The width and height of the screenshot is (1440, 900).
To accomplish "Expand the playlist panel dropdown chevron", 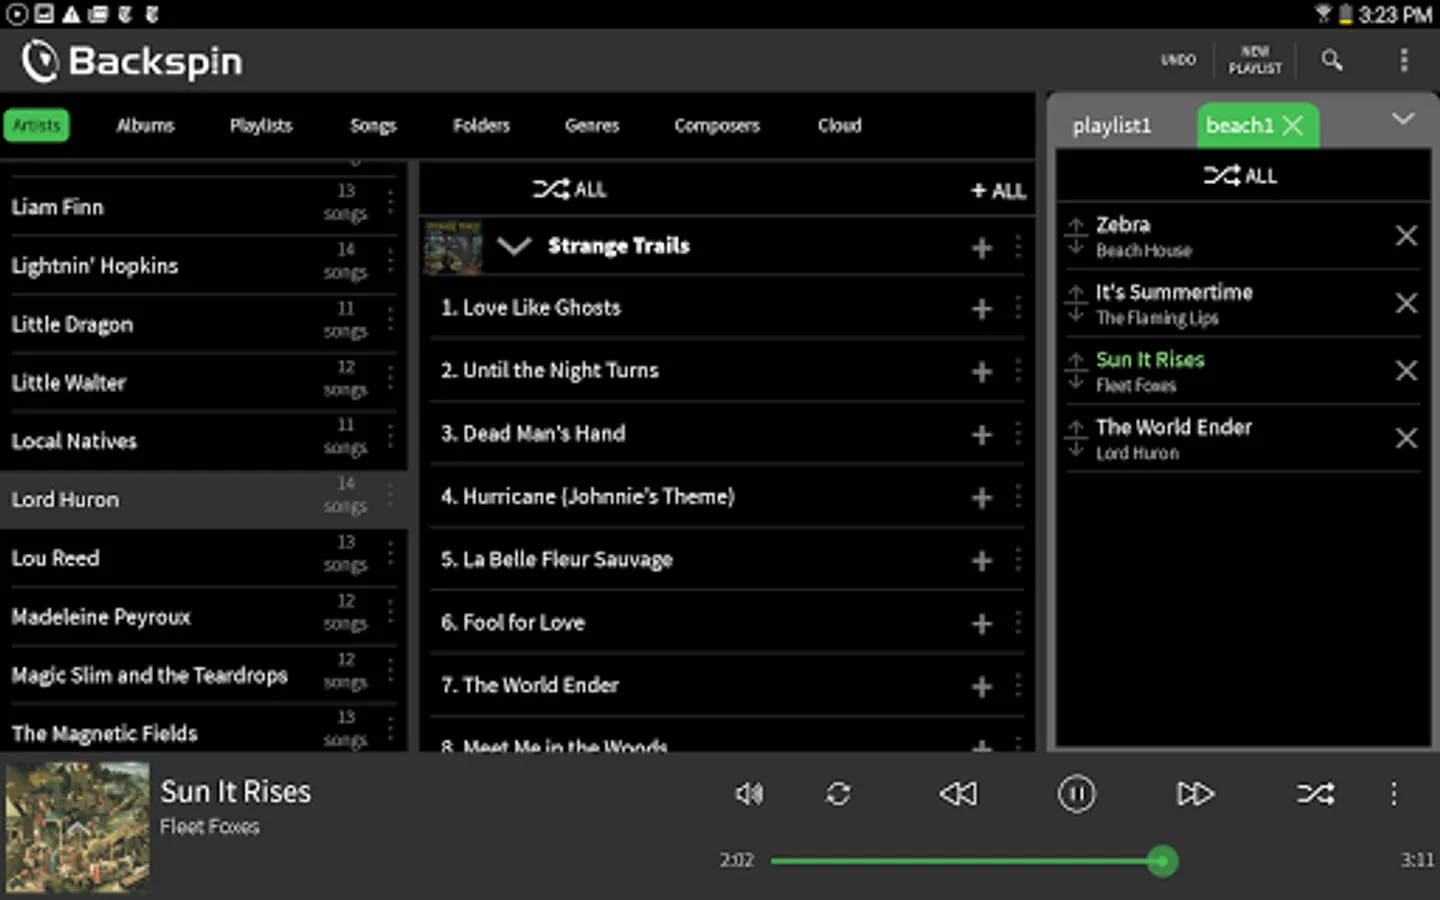I will 1403,119.
